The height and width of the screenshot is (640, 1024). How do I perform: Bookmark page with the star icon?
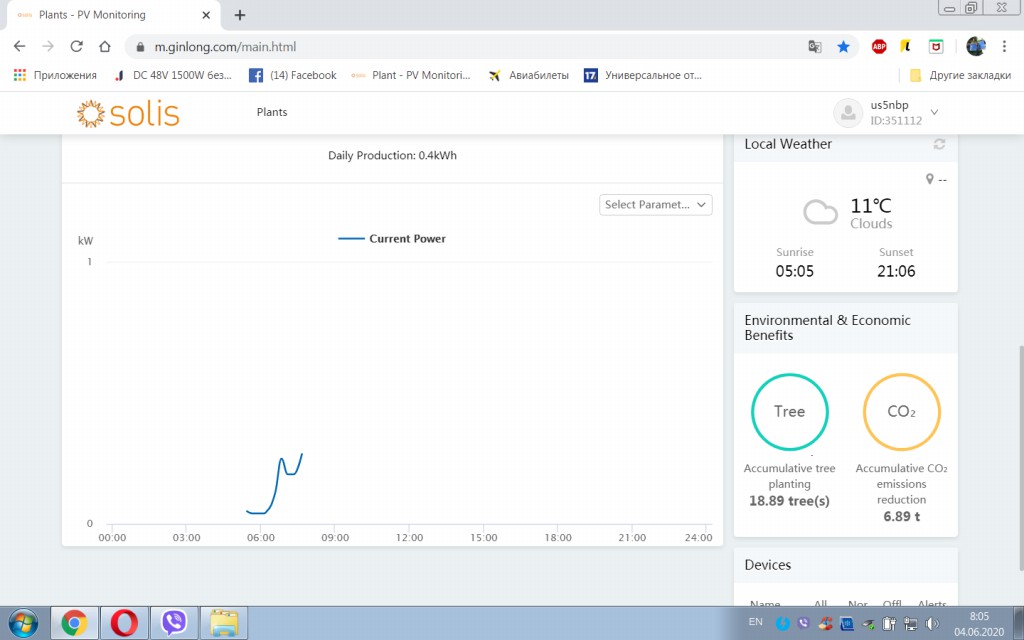click(843, 47)
